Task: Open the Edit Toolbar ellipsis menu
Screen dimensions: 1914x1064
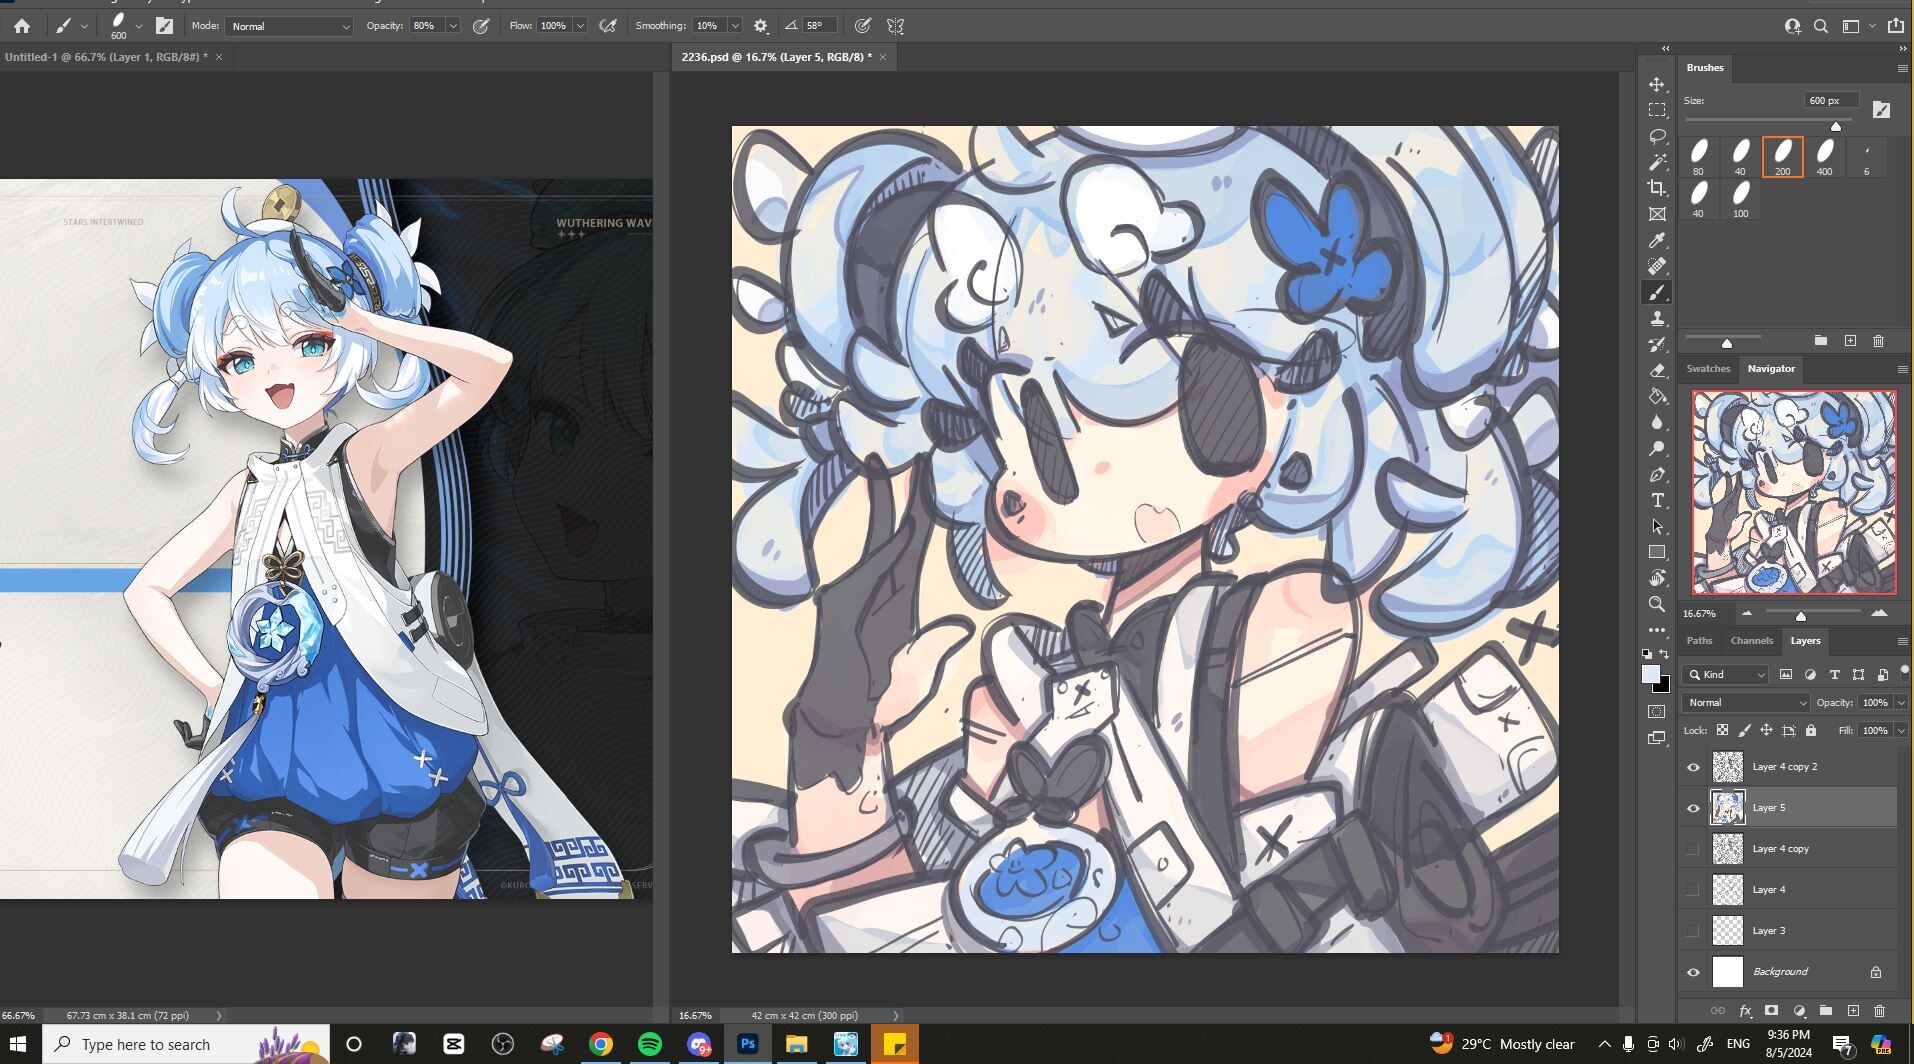Action: coord(1657,630)
